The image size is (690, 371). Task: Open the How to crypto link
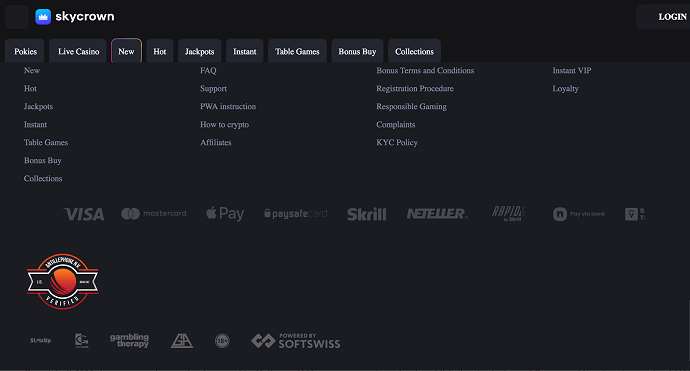pos(224,125)
